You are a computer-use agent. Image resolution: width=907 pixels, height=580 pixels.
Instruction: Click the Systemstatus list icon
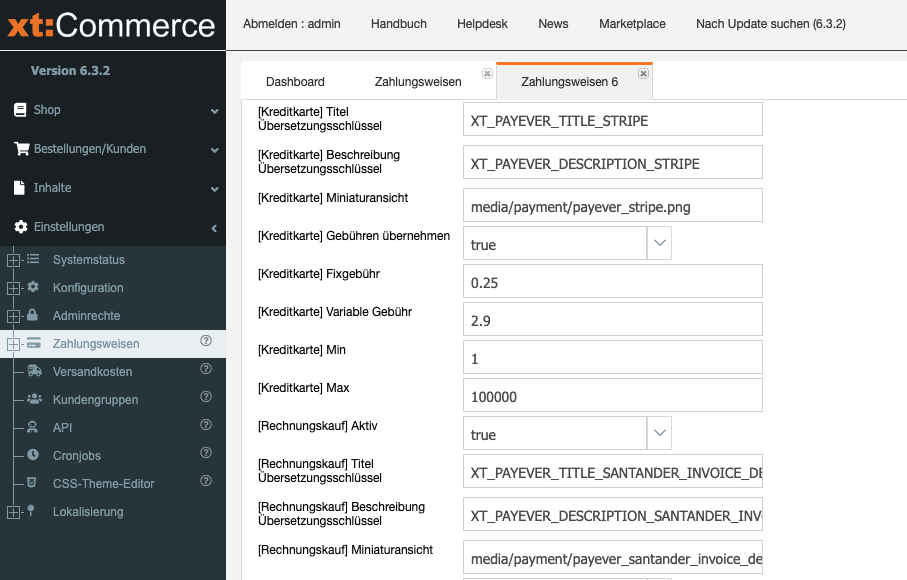[x=33, y=259]
